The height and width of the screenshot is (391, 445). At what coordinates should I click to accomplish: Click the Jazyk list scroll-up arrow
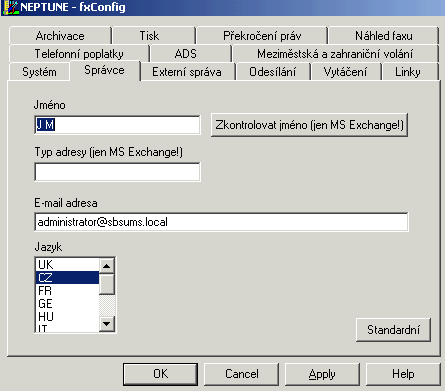pos(107,266)
